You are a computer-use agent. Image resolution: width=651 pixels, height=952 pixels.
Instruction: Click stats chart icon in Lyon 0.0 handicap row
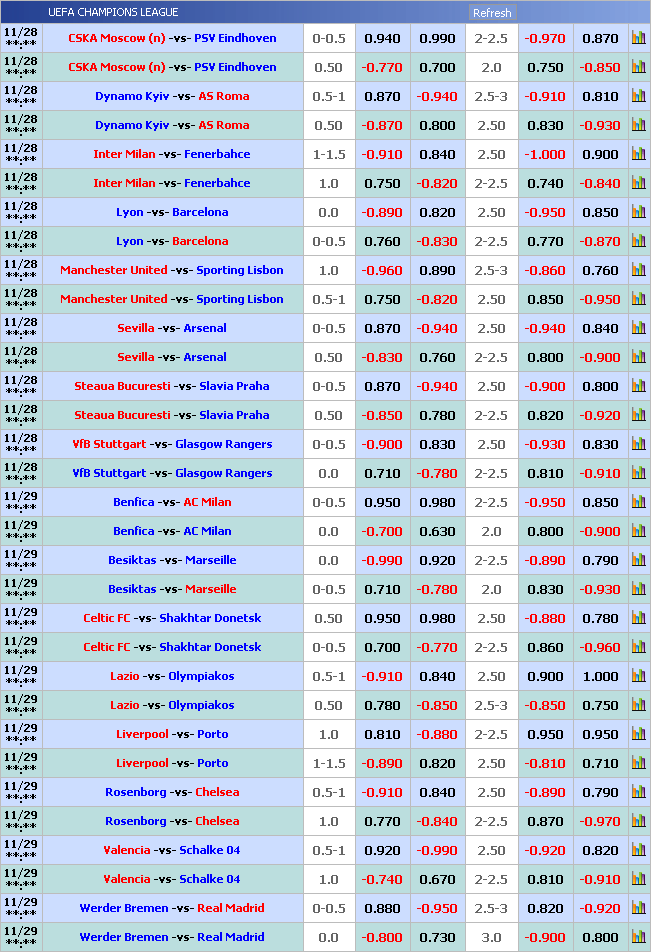638,212
